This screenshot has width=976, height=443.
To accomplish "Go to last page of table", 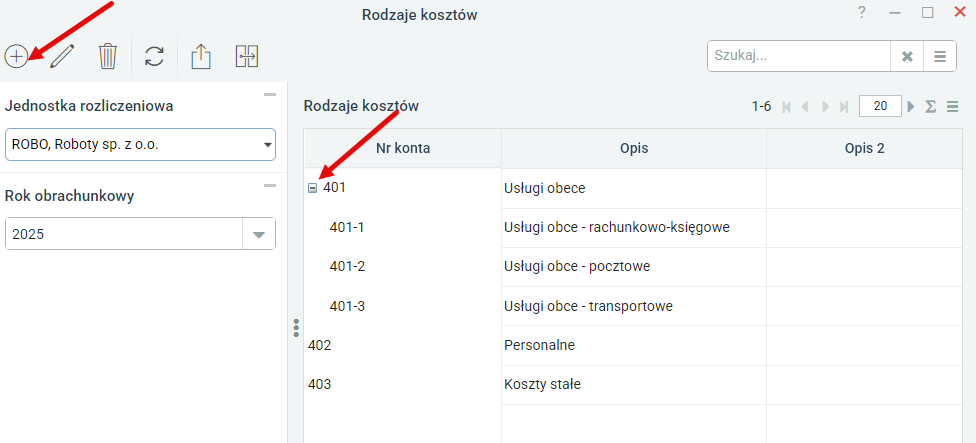I will point(844,106).
